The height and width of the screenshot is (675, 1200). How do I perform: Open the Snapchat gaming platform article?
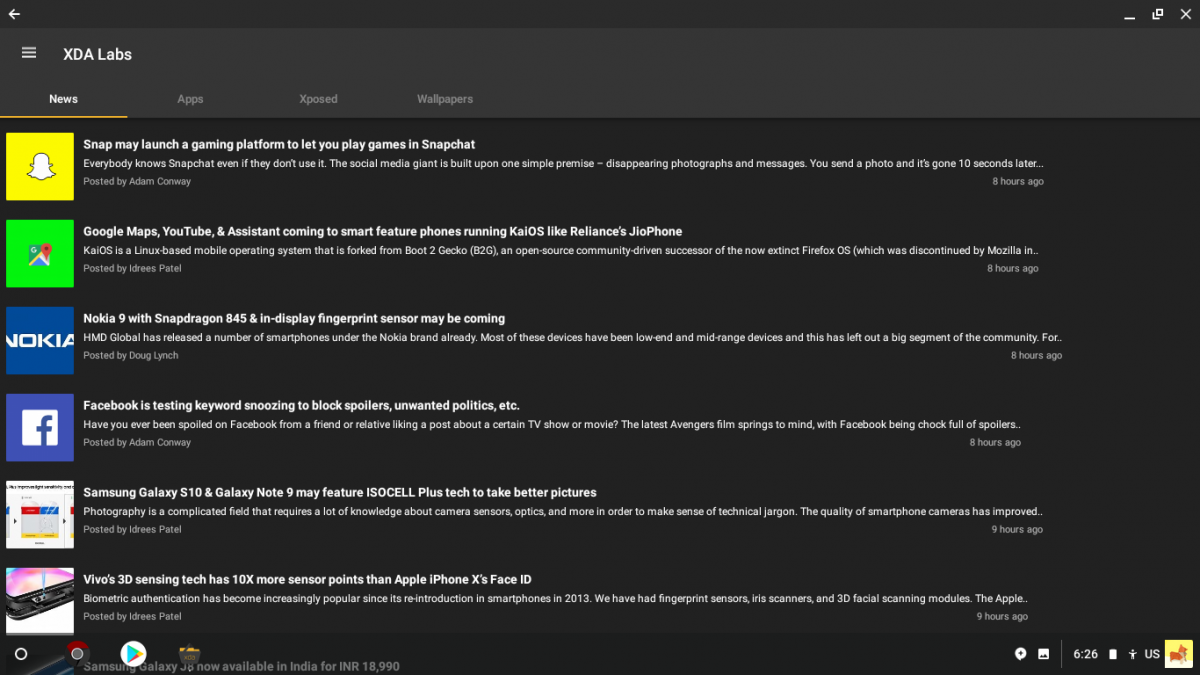point(279,143)
